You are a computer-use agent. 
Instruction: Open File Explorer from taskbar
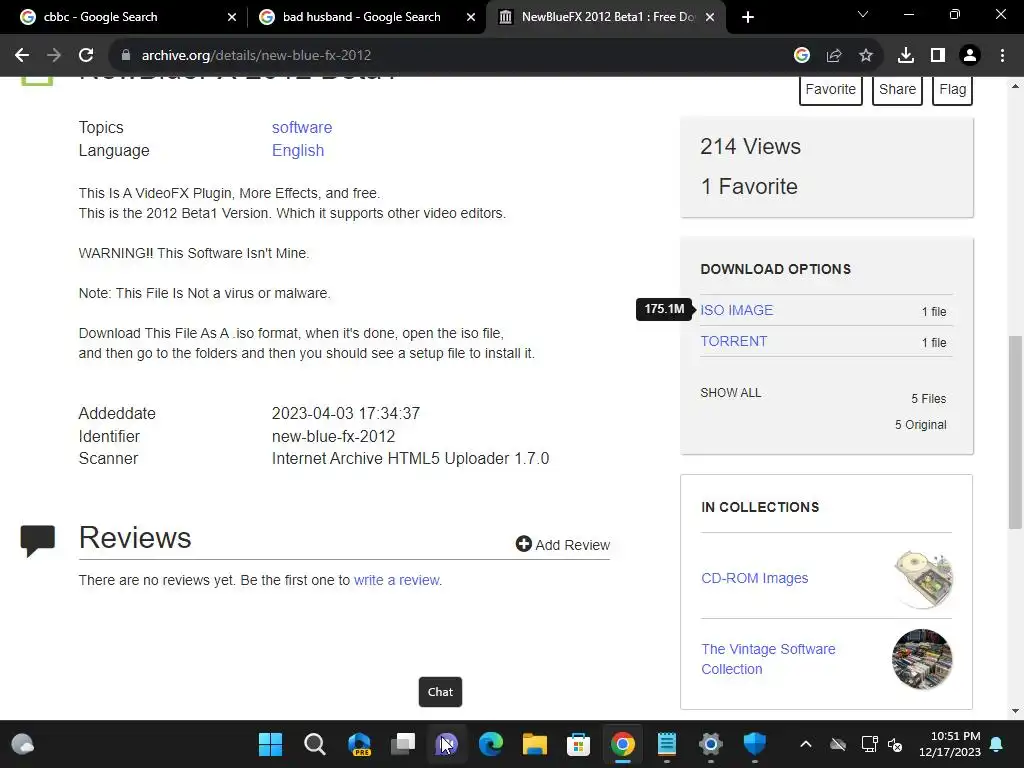tap(534, 744)
